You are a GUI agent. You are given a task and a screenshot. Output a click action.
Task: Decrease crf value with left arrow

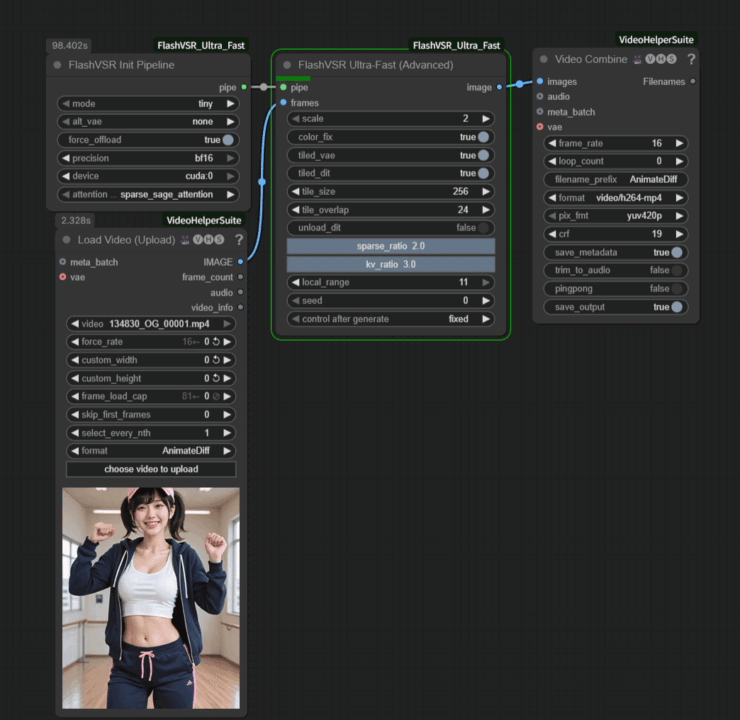[x=552, y=234]
